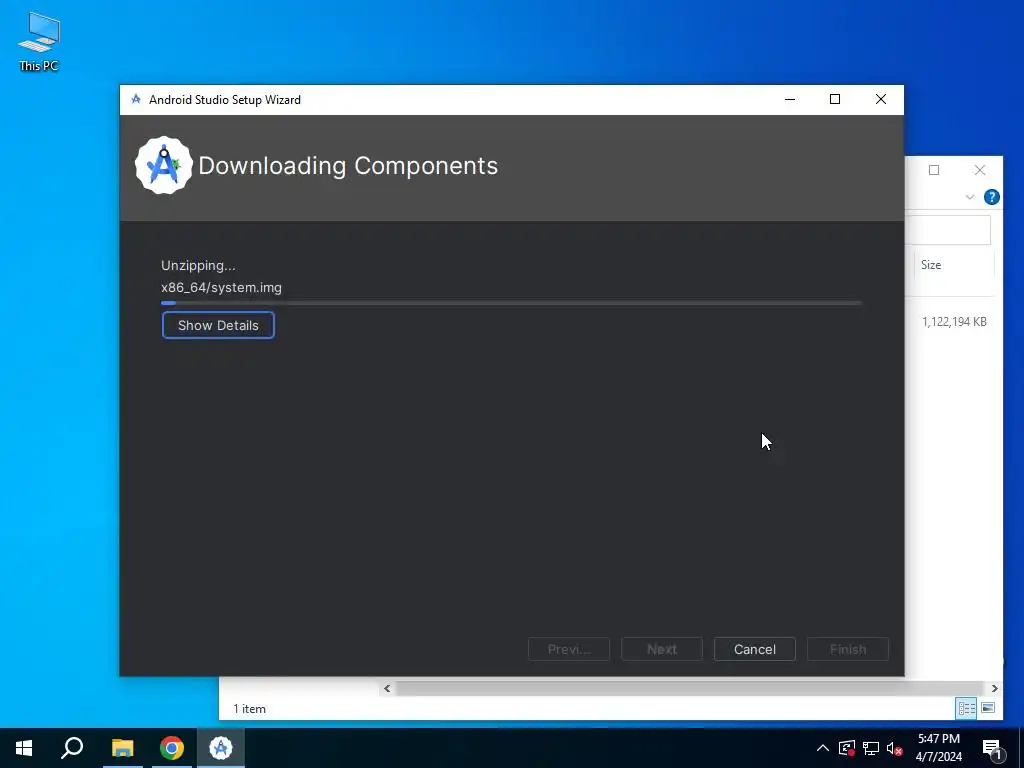
Task: Show hidden system tray icons
Action: click(823, 748)
